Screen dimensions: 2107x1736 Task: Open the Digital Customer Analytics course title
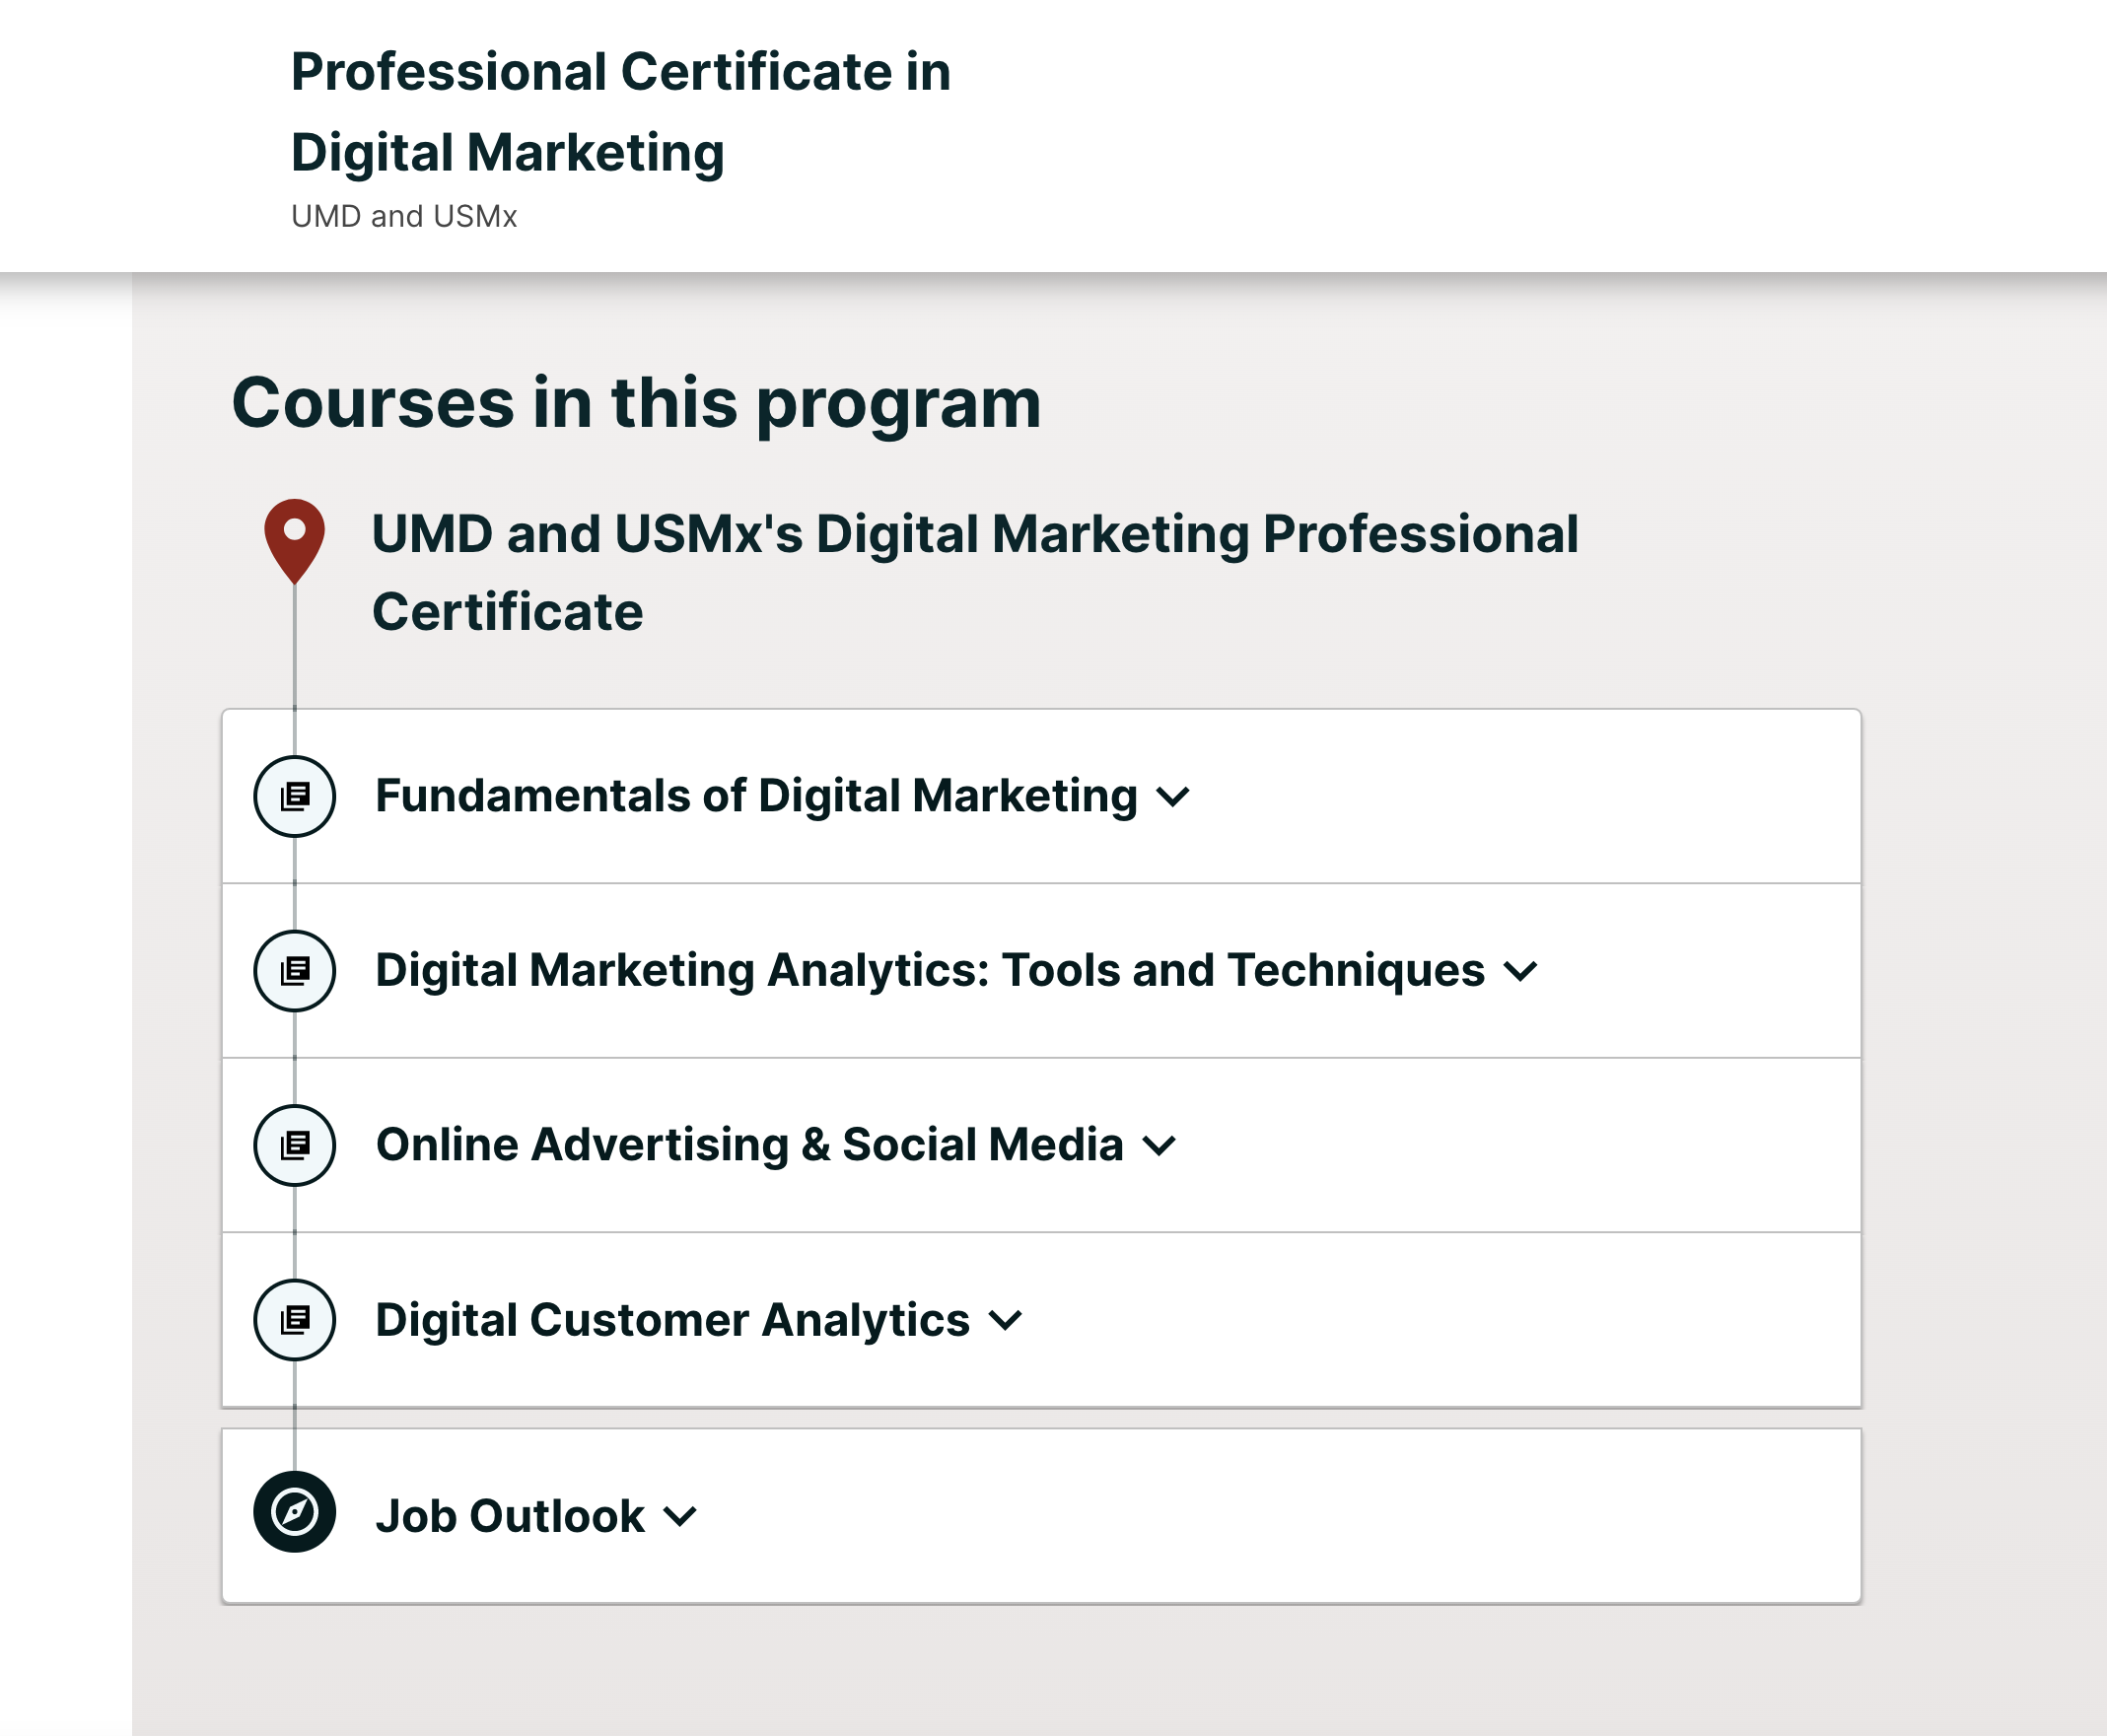point(672,1319)
